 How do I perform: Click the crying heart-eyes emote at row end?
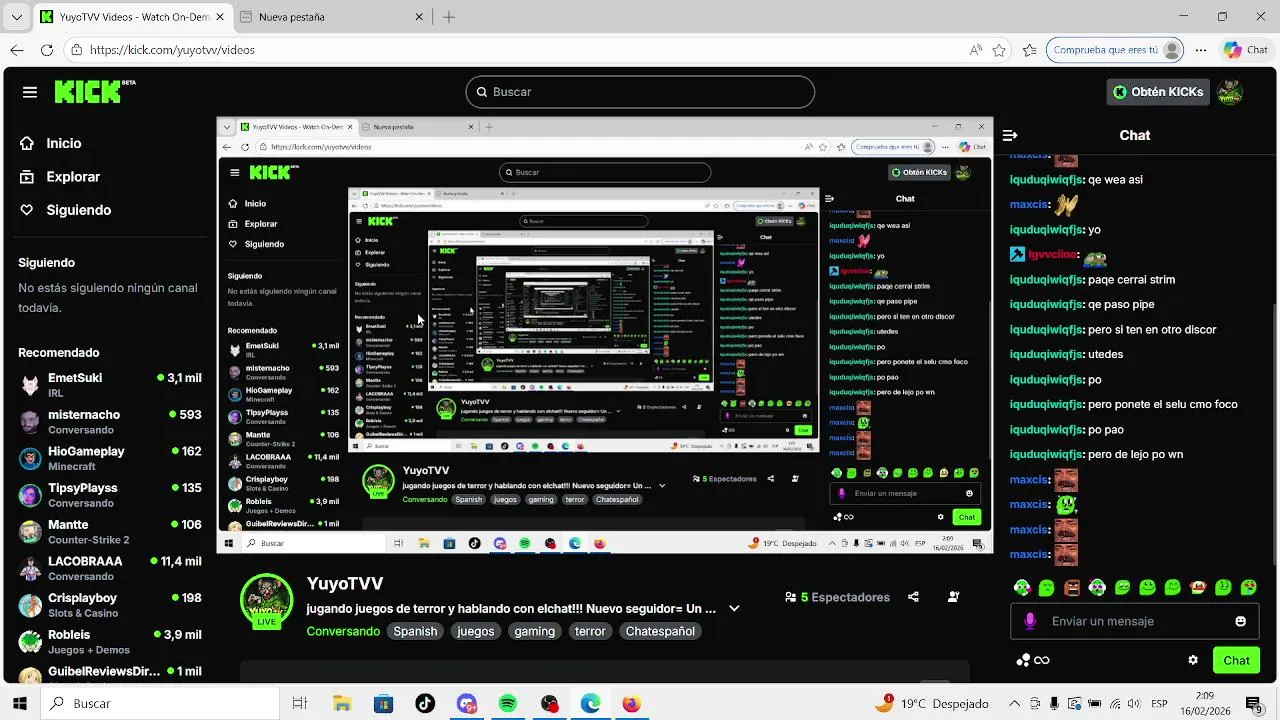pos(1249,587)
